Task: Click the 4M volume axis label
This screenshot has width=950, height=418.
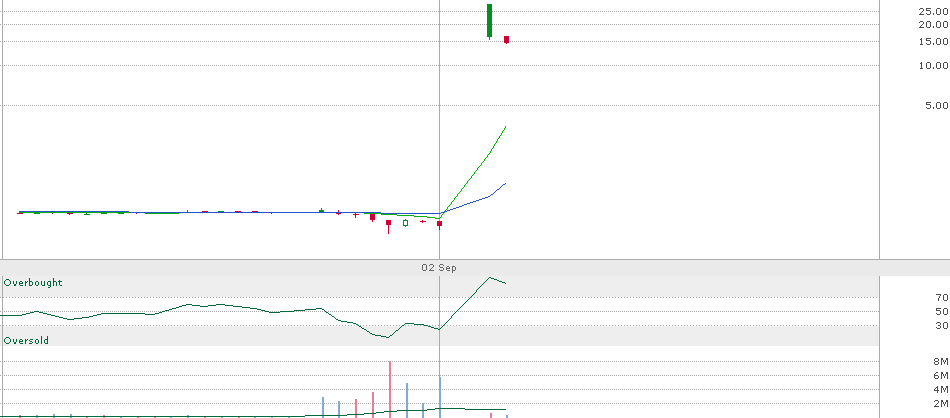Action: pyautogui.click(x=941, y=390)
